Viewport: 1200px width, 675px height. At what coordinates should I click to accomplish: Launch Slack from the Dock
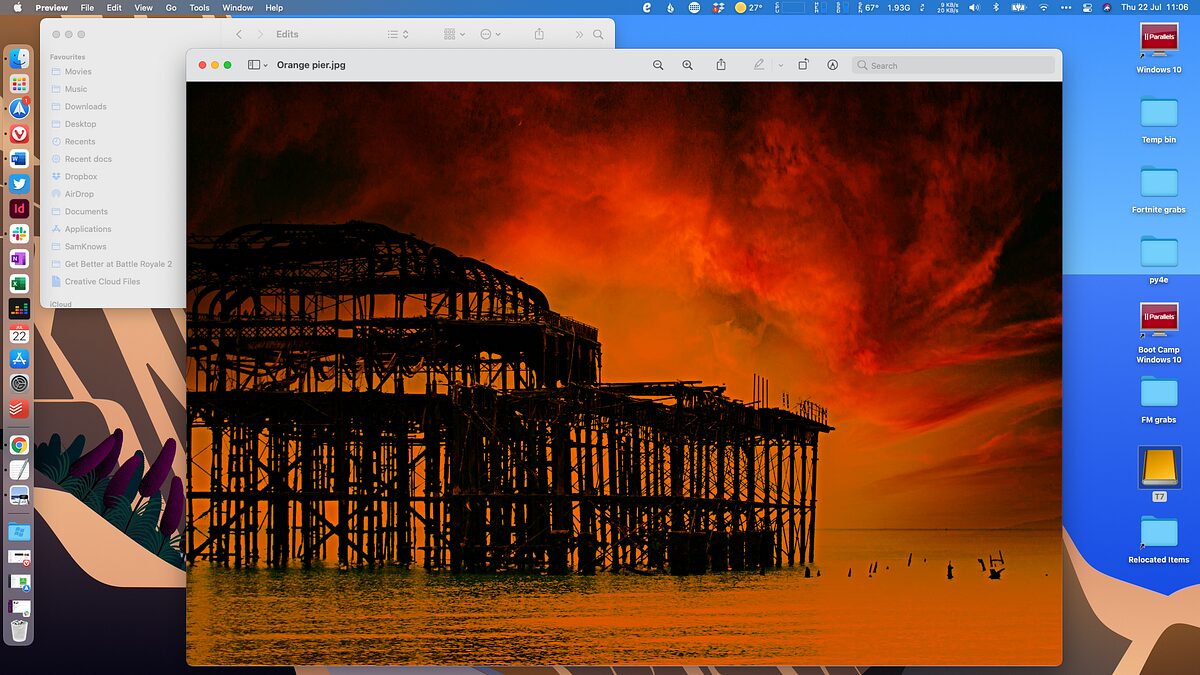coord(19,234)
